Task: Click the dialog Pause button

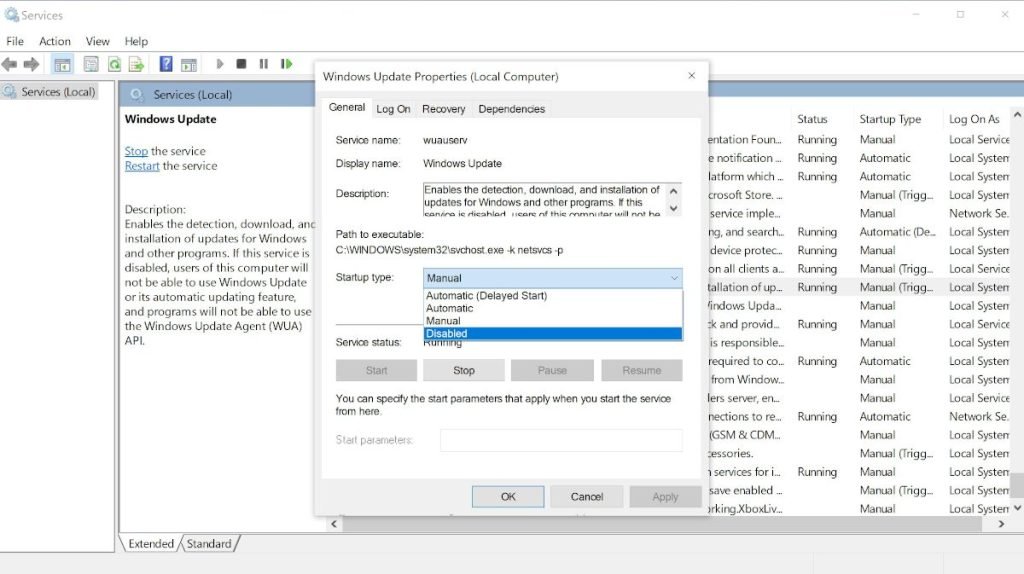Action: pyautogui.click(x=552, y=370)
